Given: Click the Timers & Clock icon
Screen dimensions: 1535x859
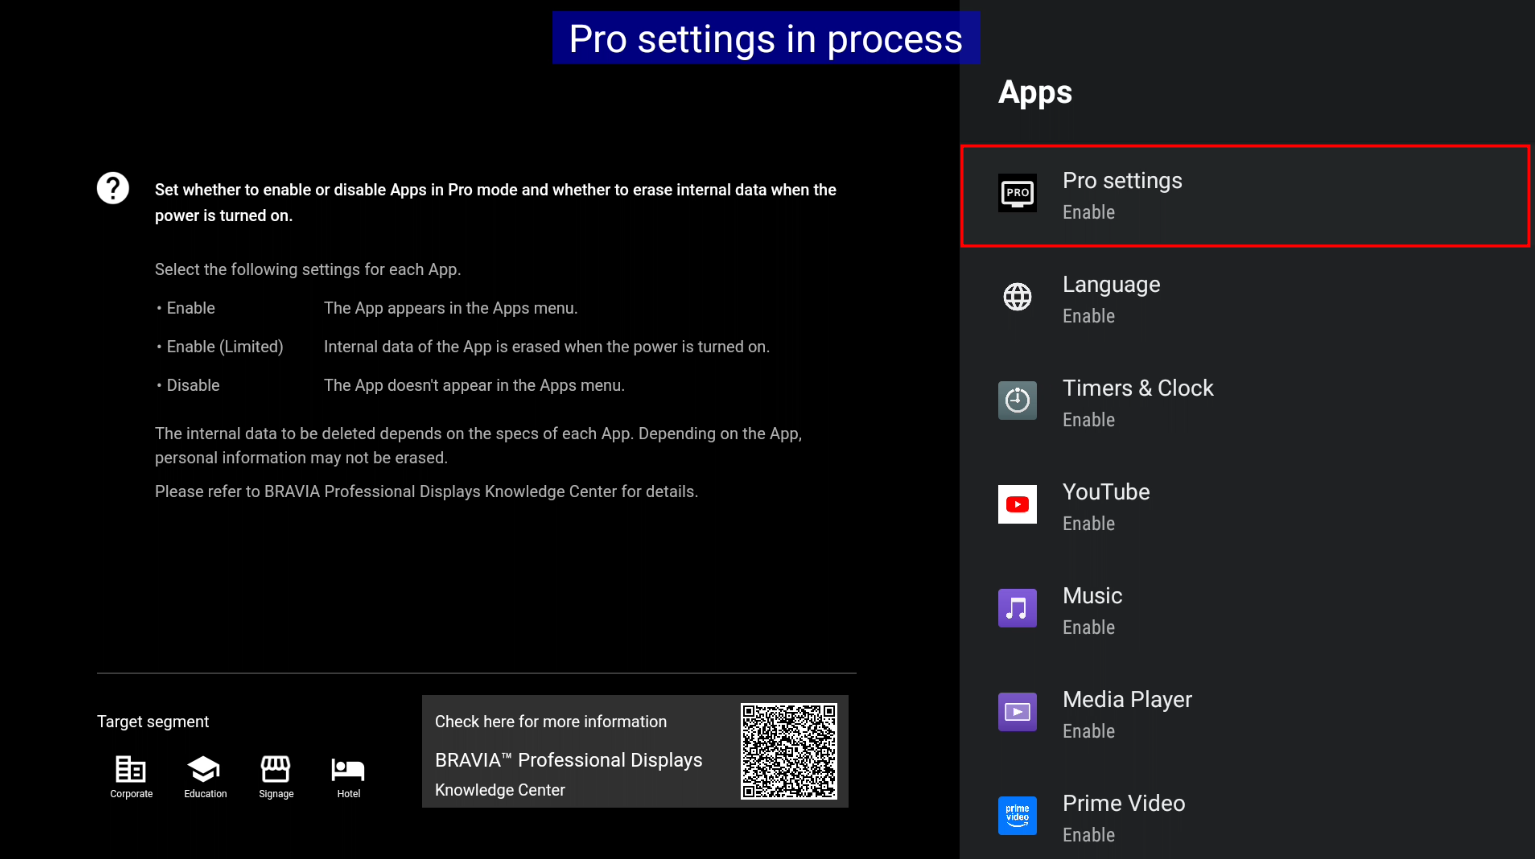Looking at the screenshot, I should pos(1017,400).
